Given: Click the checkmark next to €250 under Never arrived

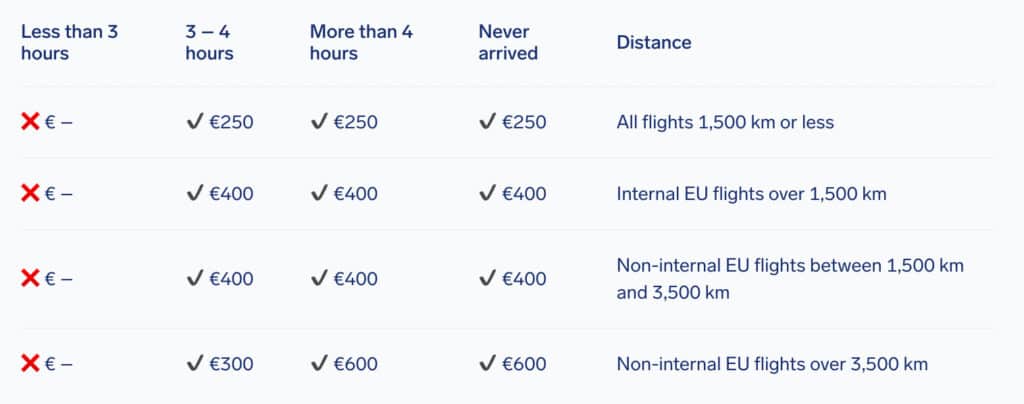Looking at the screenshot, I should [x=488, y=121].
